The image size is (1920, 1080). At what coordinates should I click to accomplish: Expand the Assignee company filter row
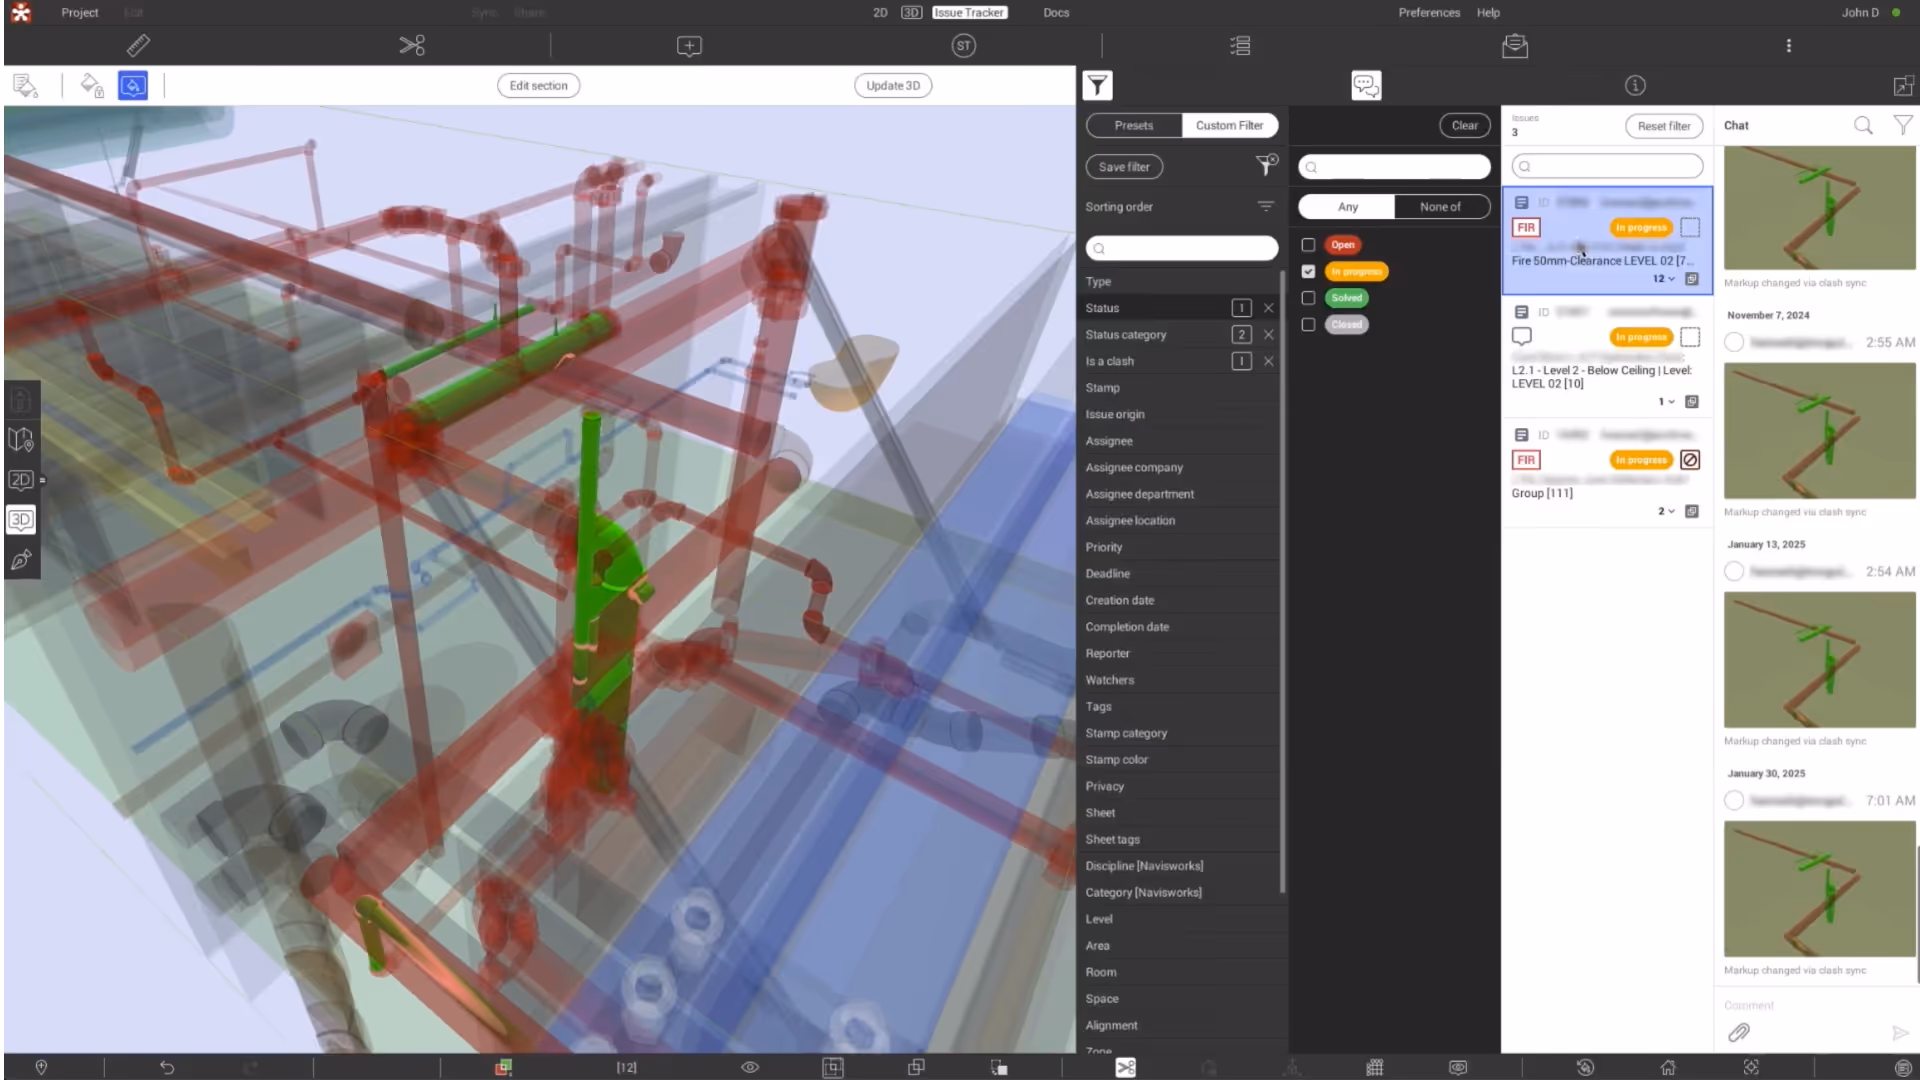[1134, 468]
